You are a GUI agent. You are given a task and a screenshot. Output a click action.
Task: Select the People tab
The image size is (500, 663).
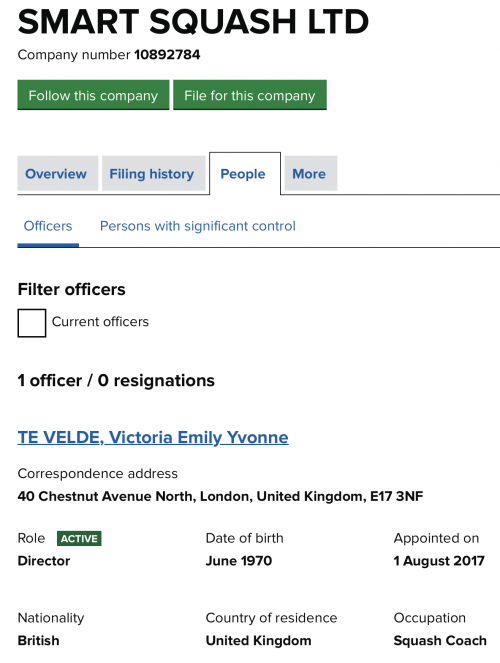pos(245,173)
